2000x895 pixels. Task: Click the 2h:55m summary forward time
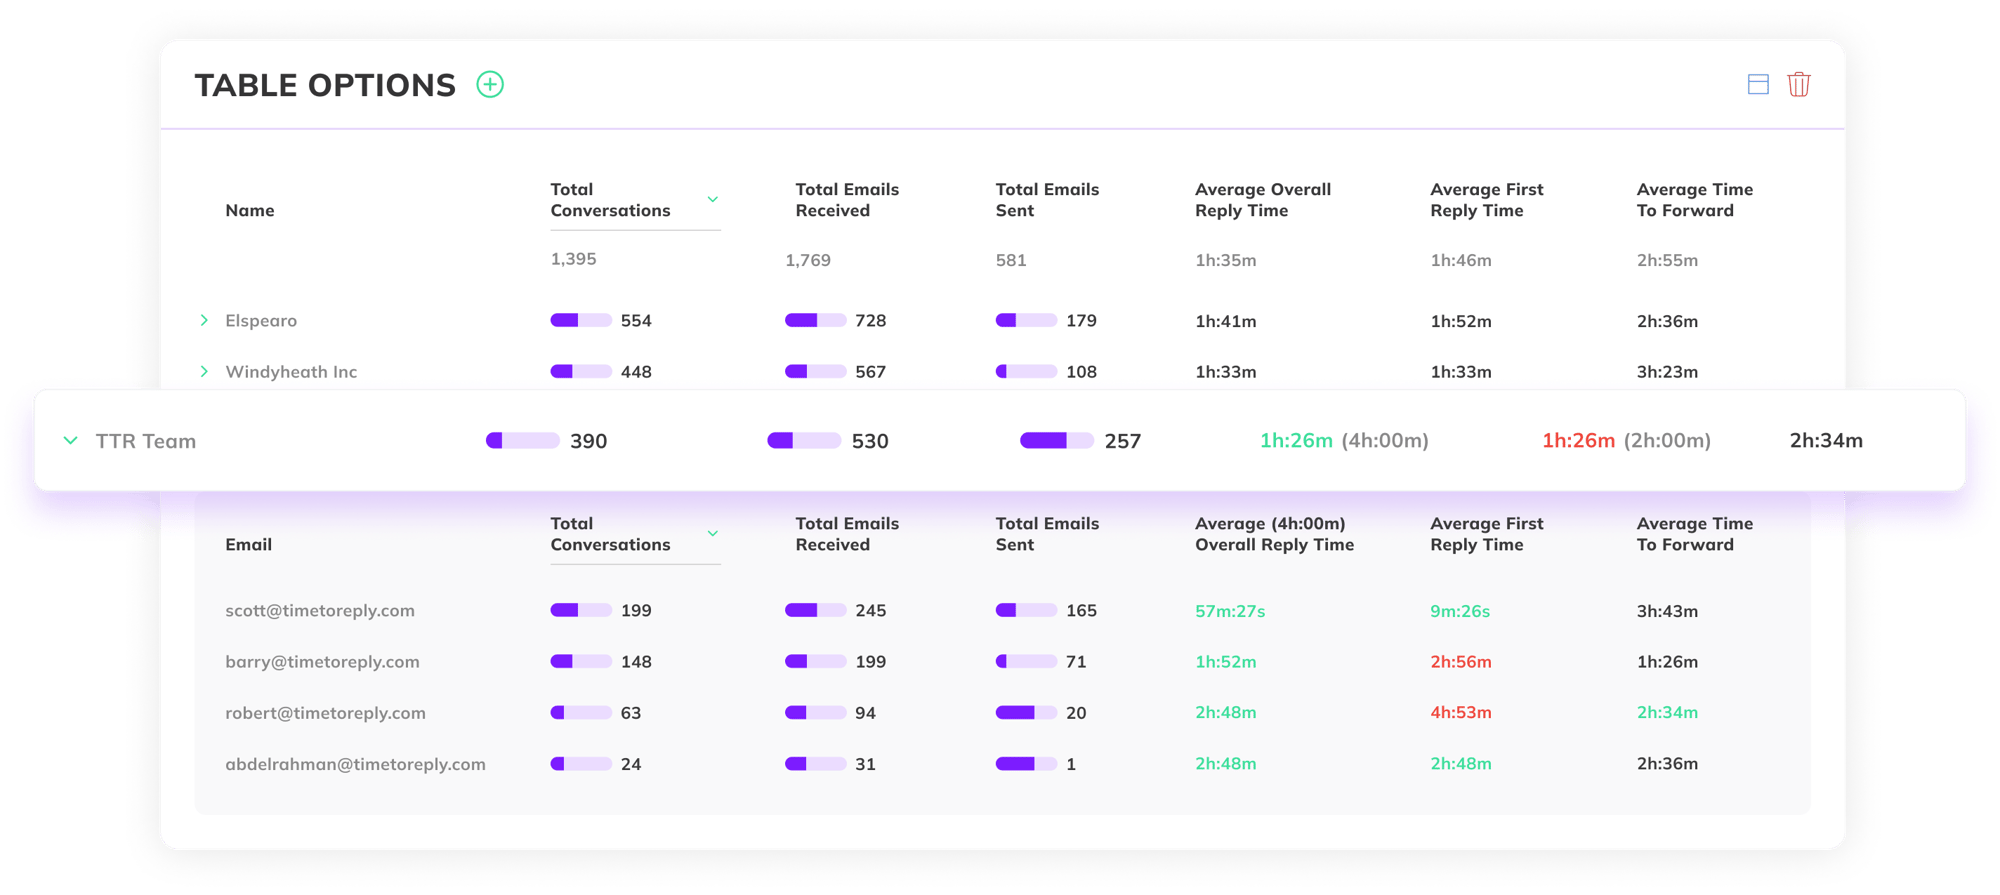click(x=1667, y=261)
